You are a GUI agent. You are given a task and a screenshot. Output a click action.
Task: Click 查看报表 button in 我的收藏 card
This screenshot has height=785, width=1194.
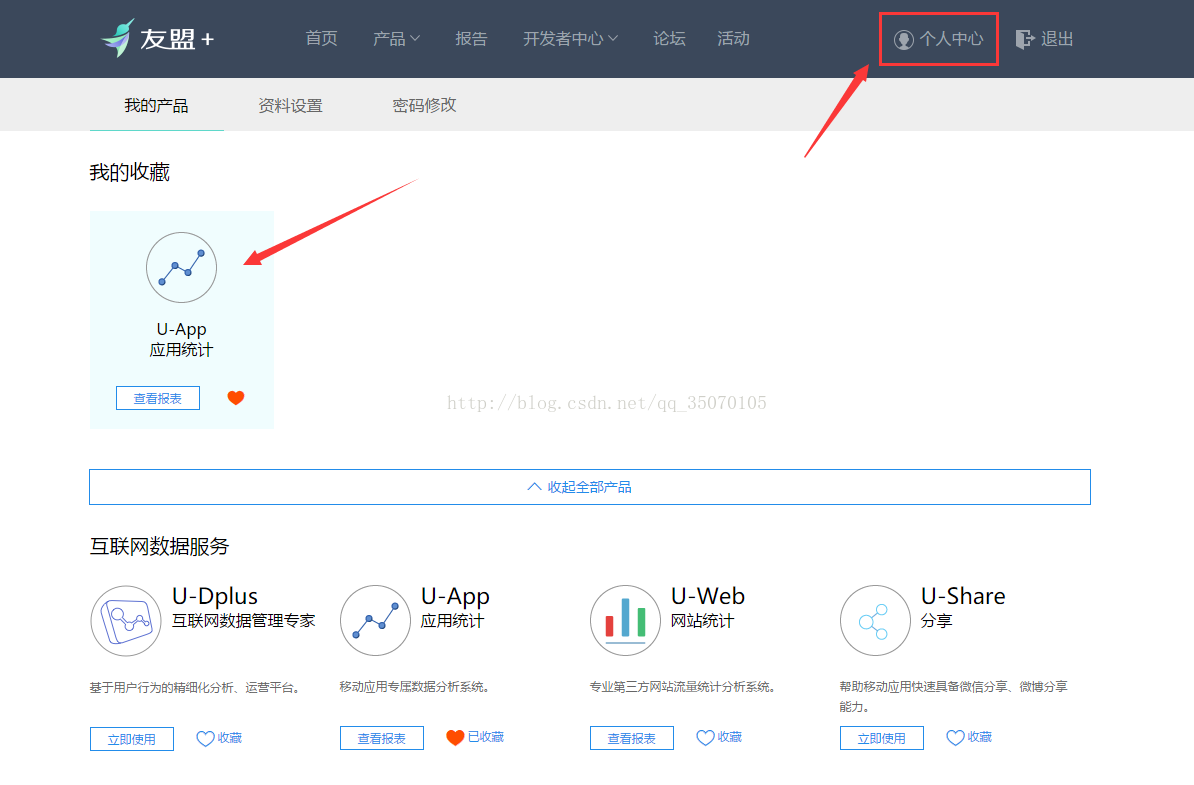click(x=158, y=398)
